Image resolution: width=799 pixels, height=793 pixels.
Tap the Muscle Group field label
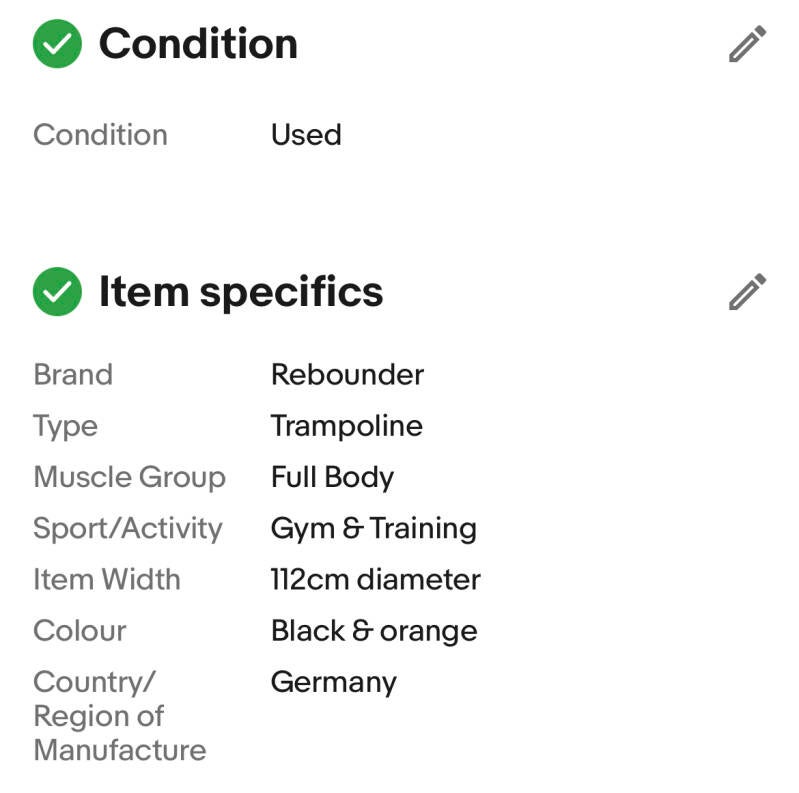[x=129, y=477]
